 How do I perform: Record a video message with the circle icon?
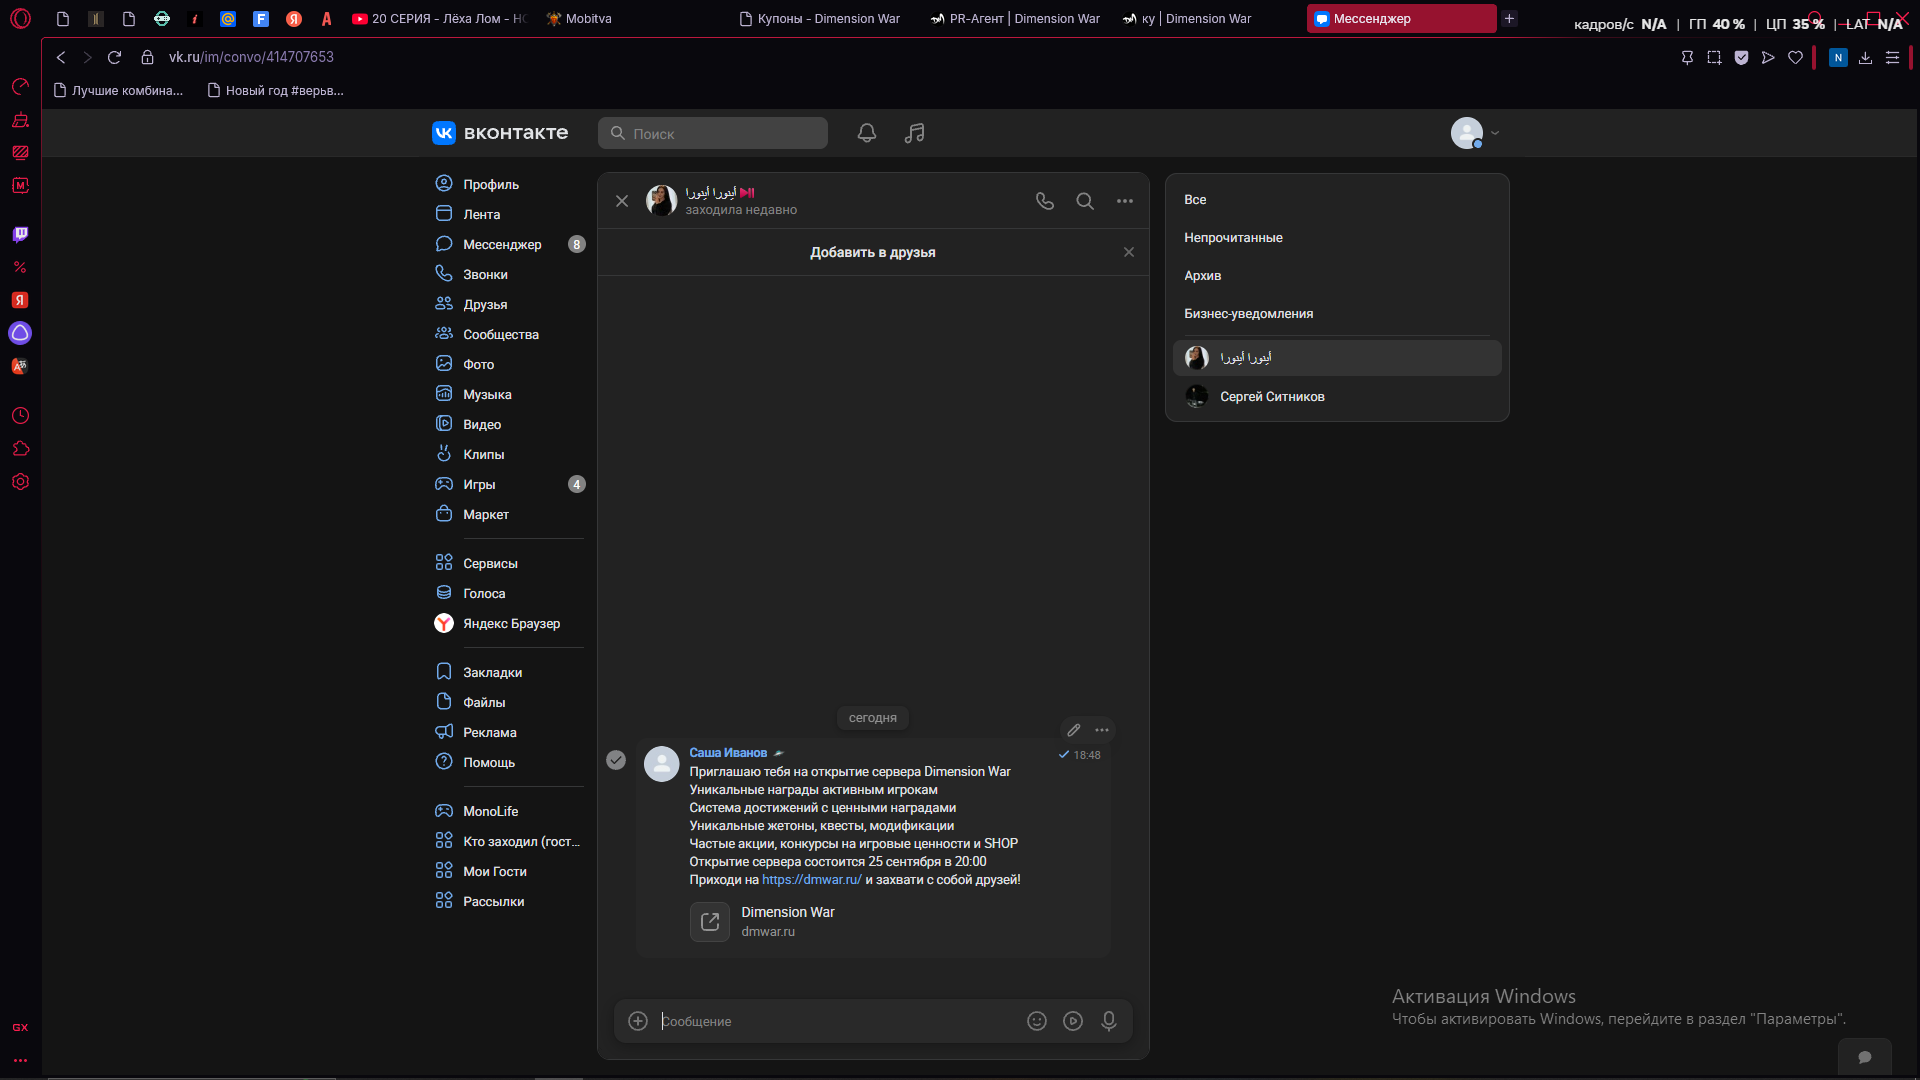pyautogui.click(x=1073, y=1021)
